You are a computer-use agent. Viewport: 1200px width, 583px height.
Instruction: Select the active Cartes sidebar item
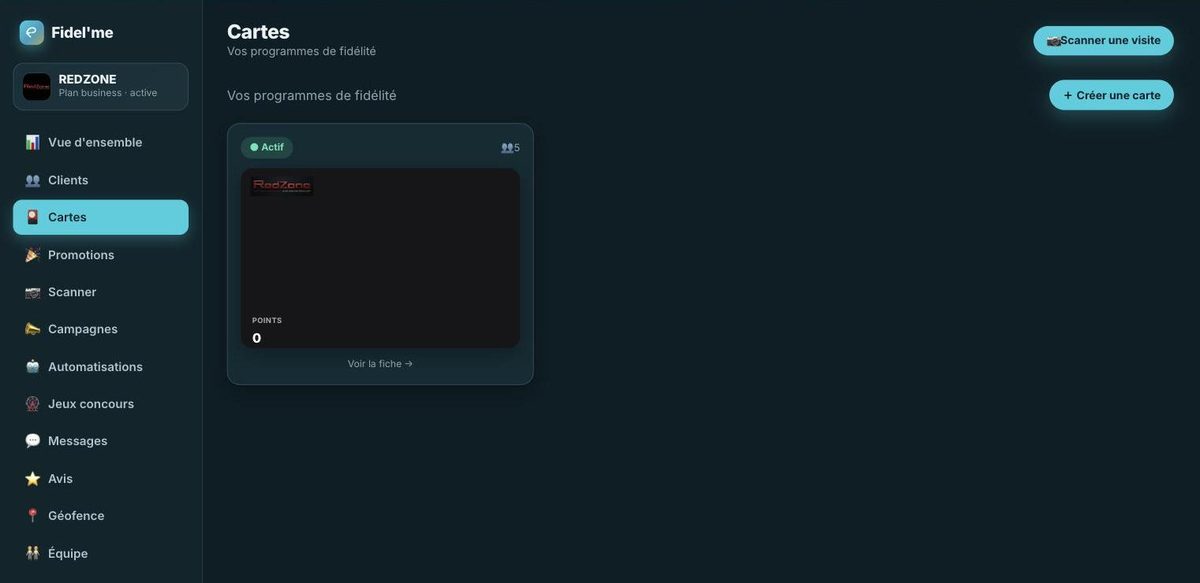click(101, 217)
